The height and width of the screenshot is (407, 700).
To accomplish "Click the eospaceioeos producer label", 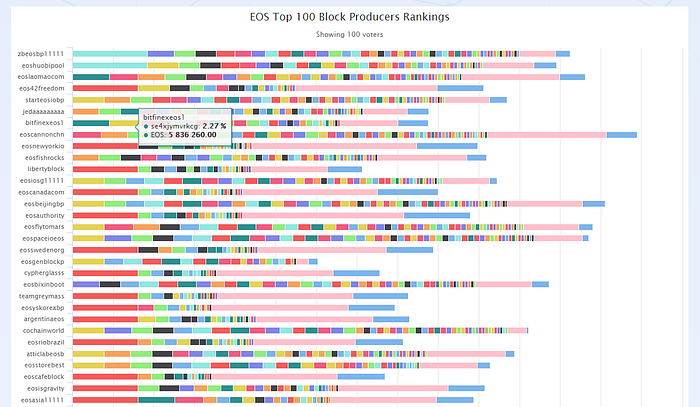I will click(43, 238).
